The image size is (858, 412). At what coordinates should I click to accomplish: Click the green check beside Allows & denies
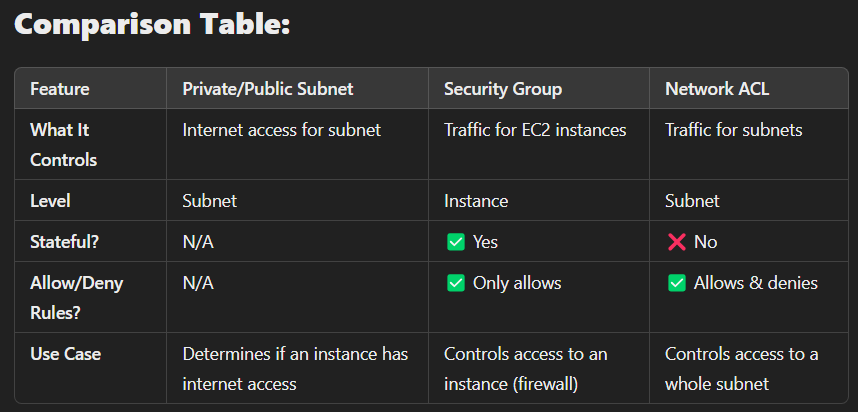tap(676, 283)
